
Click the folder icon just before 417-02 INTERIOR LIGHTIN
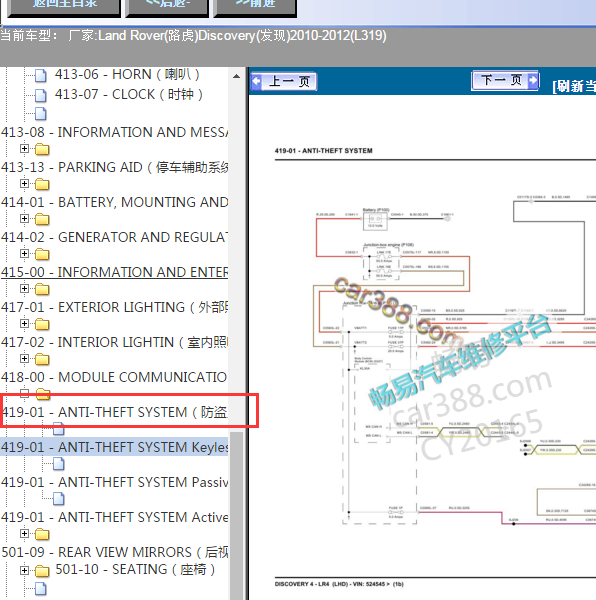coord(42,324)
